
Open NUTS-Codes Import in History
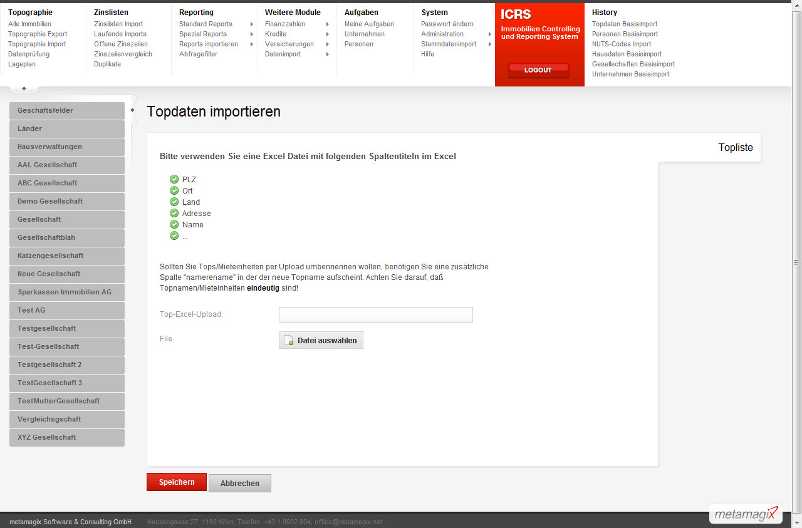621,44
